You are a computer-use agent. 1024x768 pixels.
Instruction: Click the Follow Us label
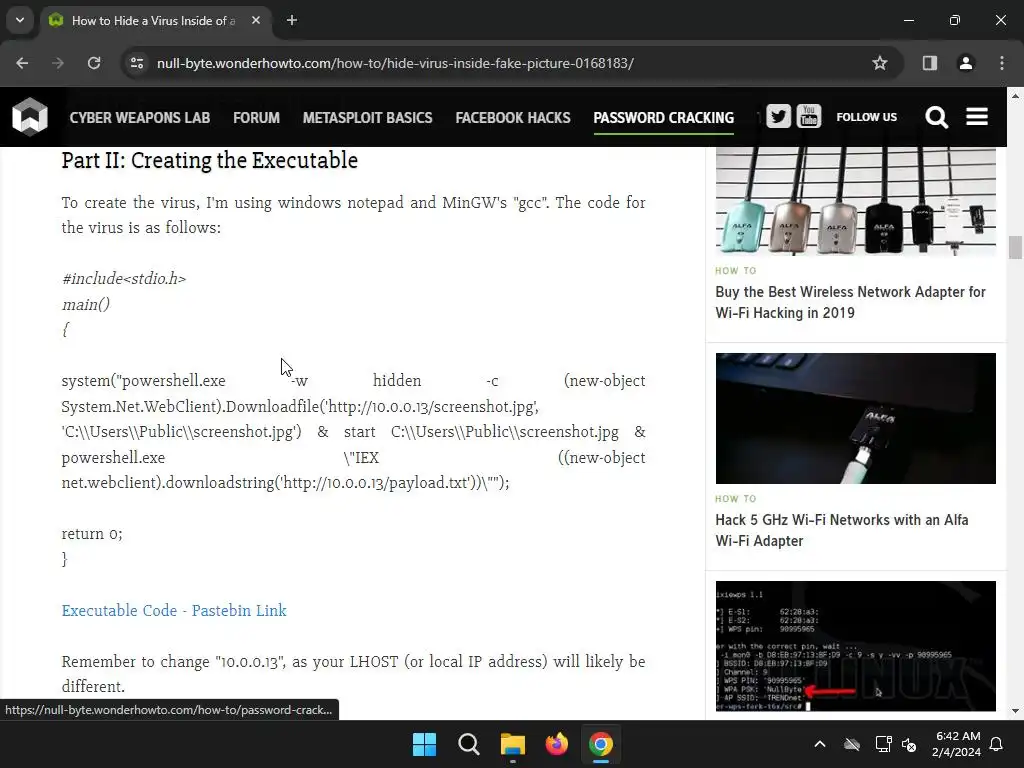pos(867,117)
